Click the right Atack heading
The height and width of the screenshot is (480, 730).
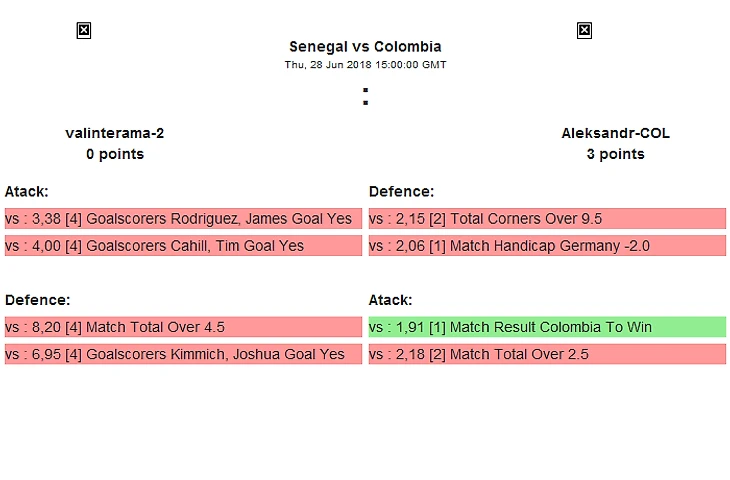391,299
